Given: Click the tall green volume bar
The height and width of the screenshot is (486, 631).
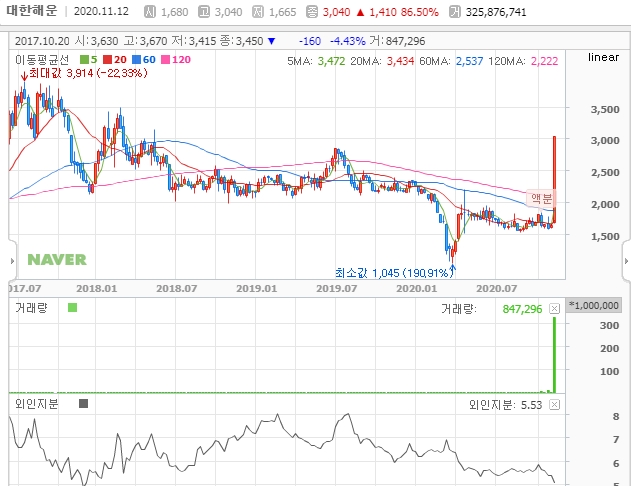Looking at the screenshot, I should (555, 355).
